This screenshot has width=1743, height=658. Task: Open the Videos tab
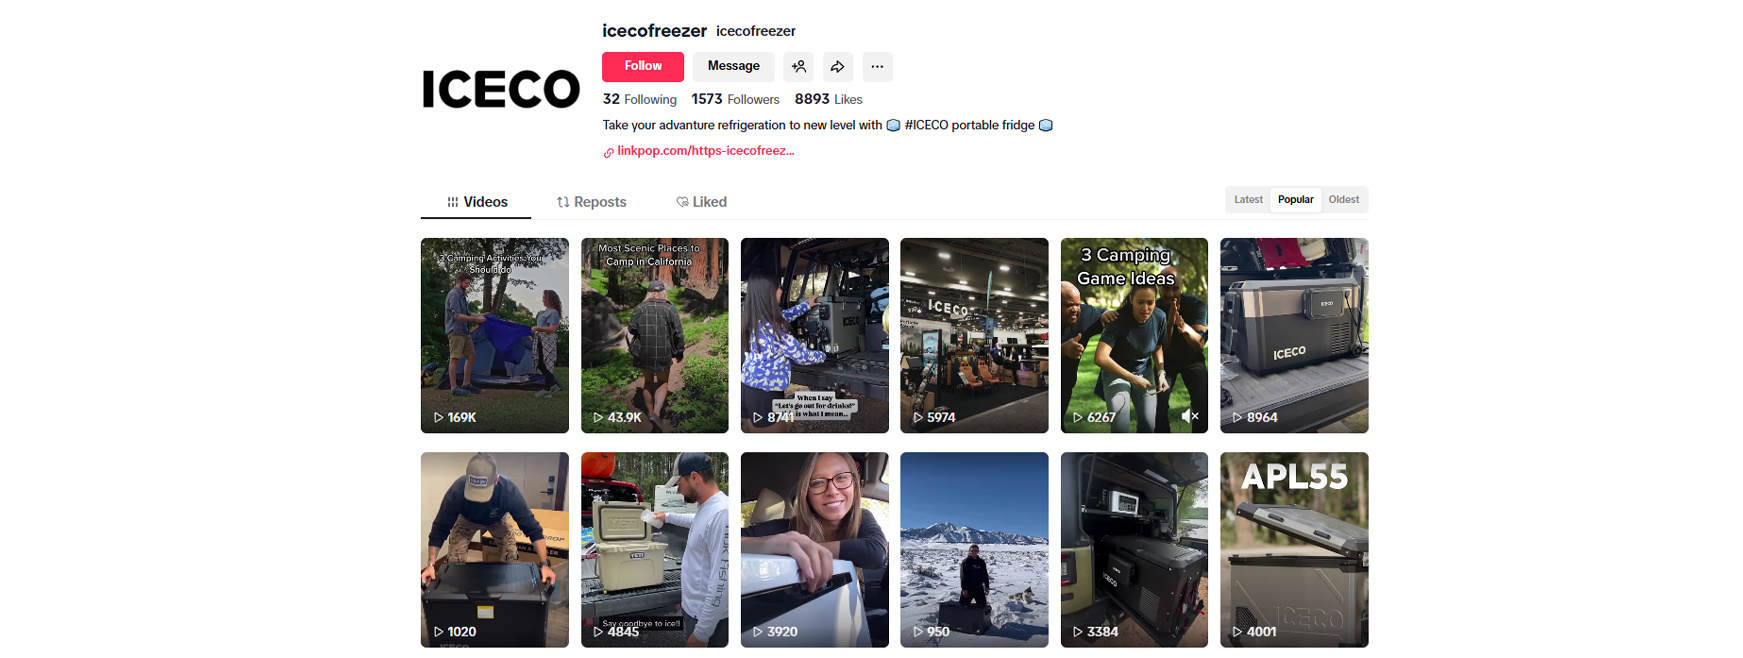coord(477,202)
